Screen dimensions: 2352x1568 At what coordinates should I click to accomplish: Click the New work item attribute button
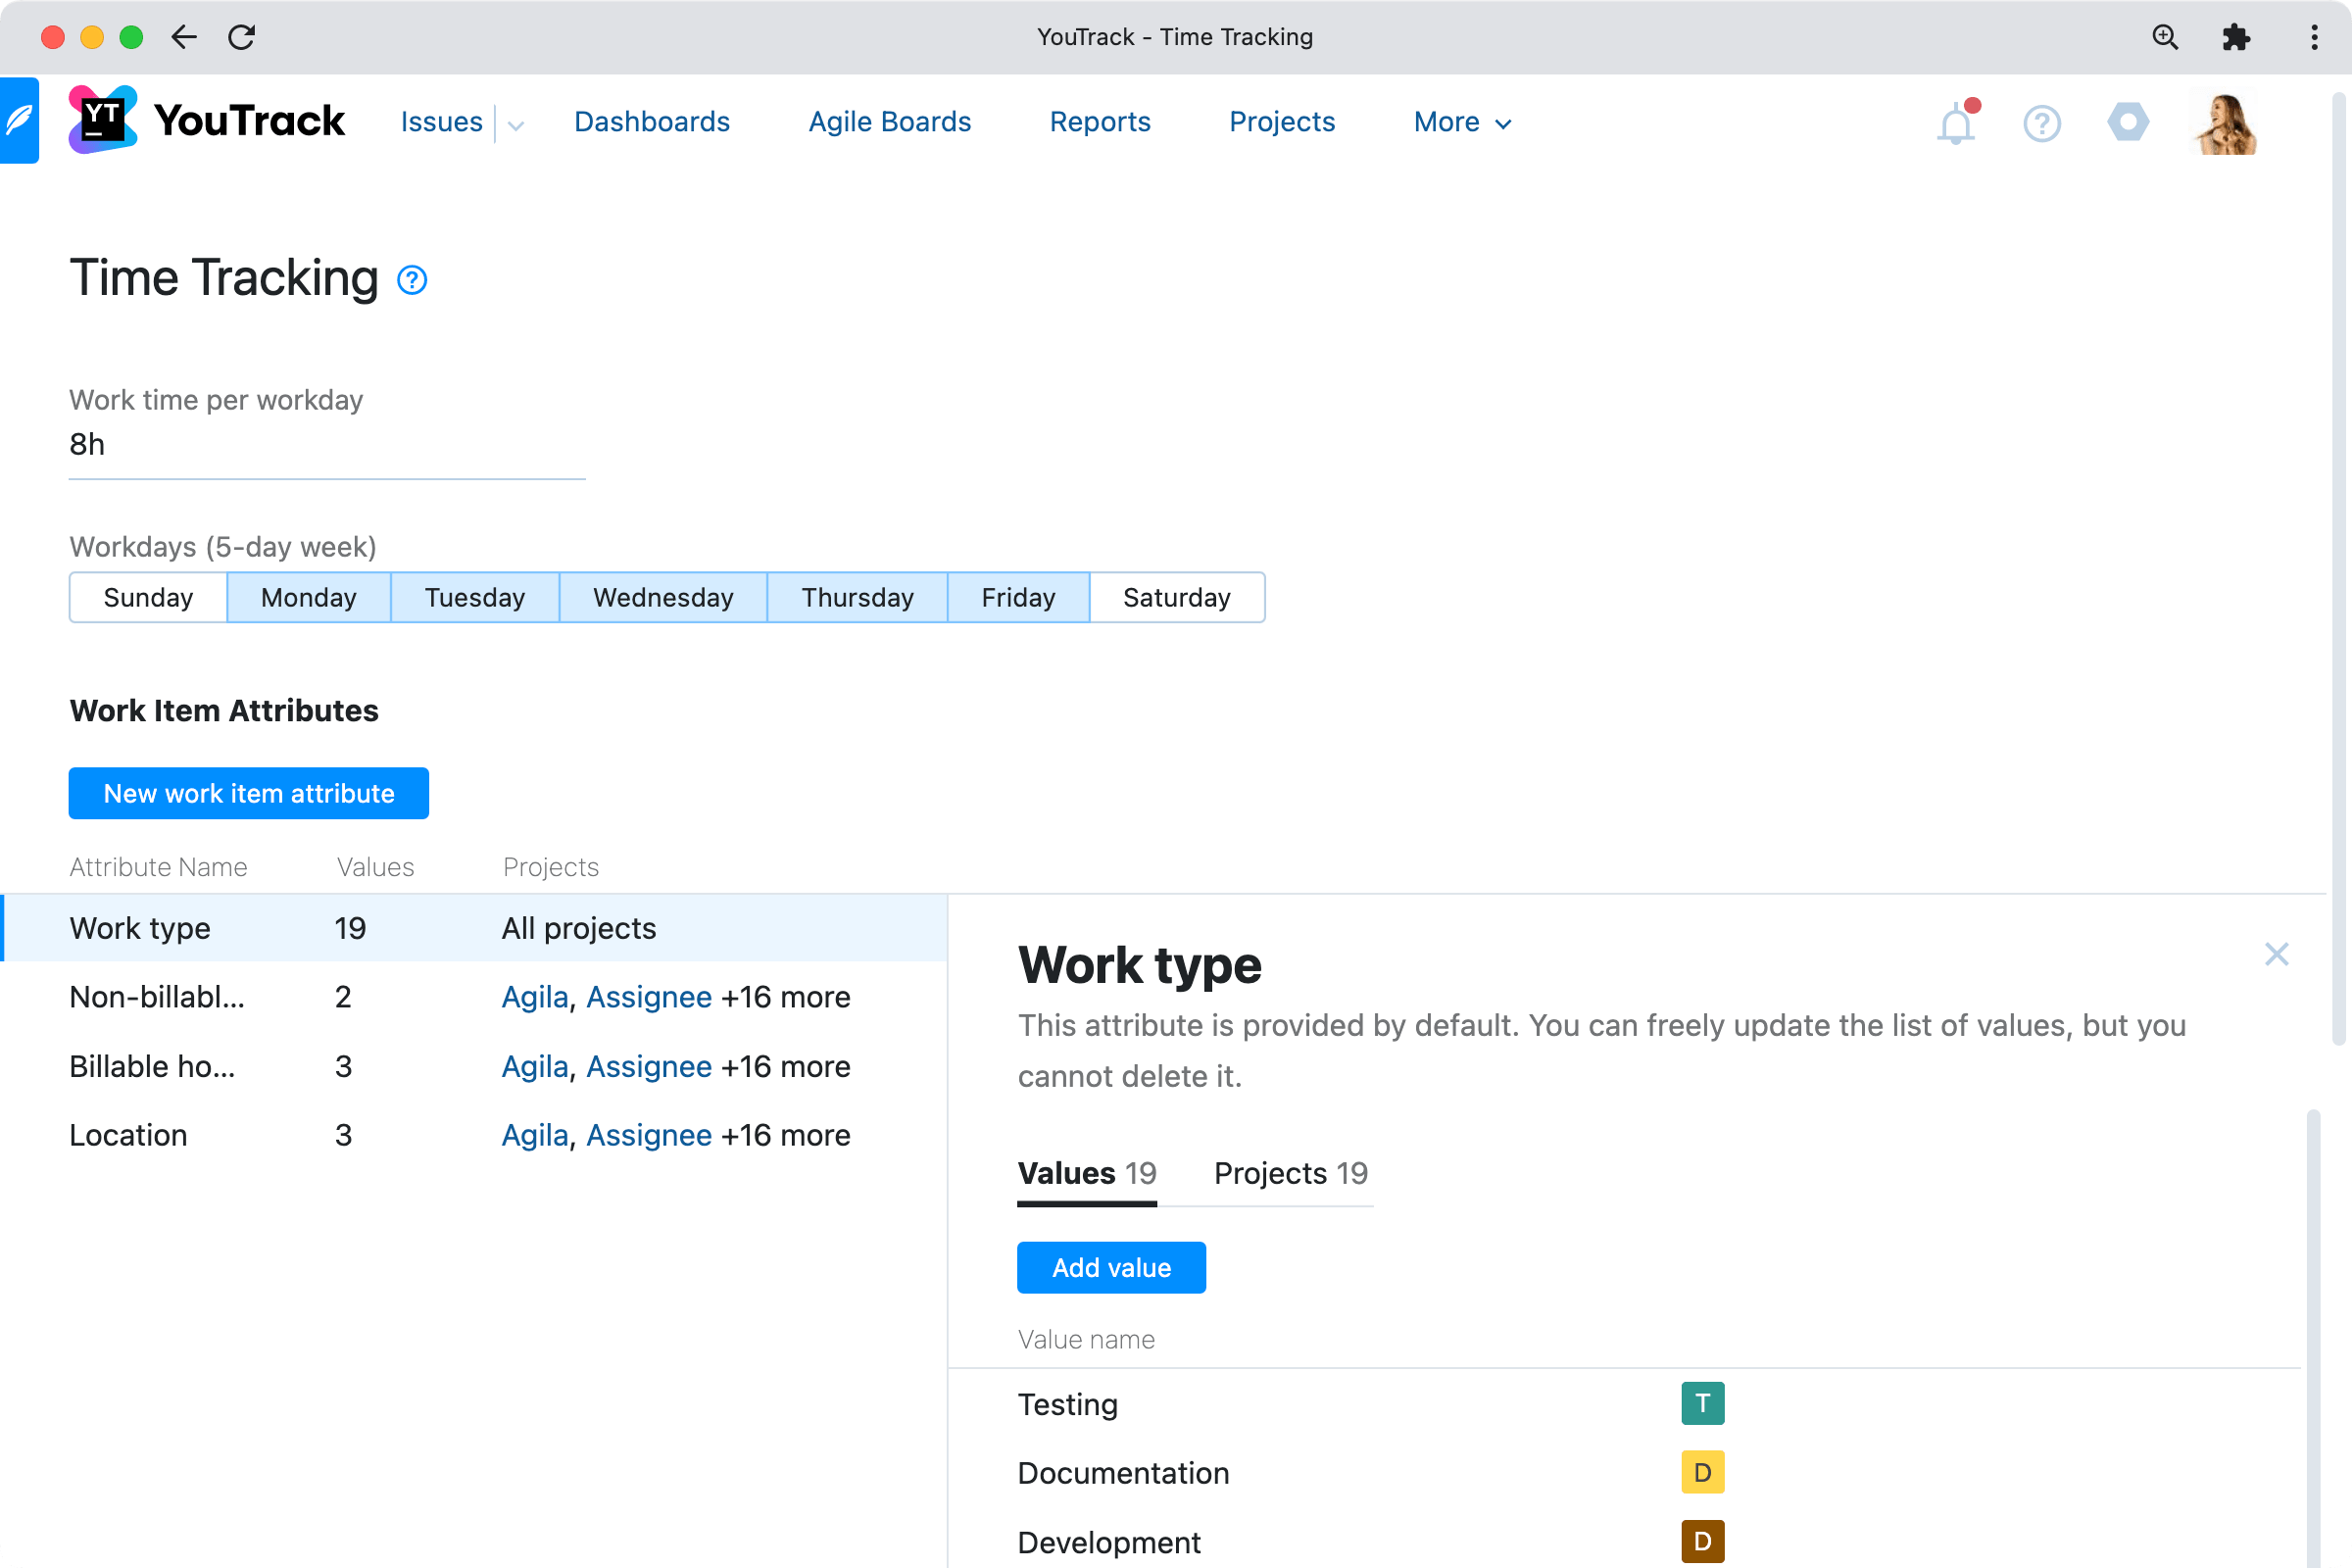pyautogui.click(x=248, y=793)
